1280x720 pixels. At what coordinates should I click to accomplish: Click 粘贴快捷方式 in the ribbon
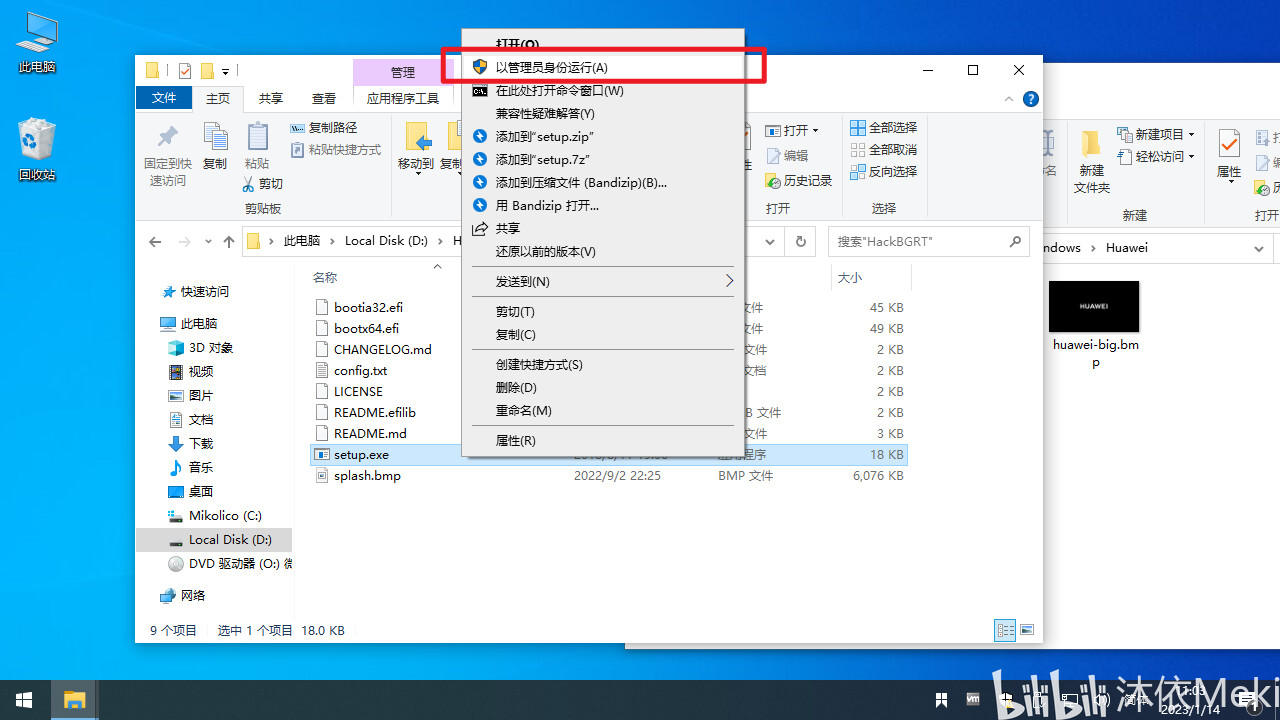point(336,150)
